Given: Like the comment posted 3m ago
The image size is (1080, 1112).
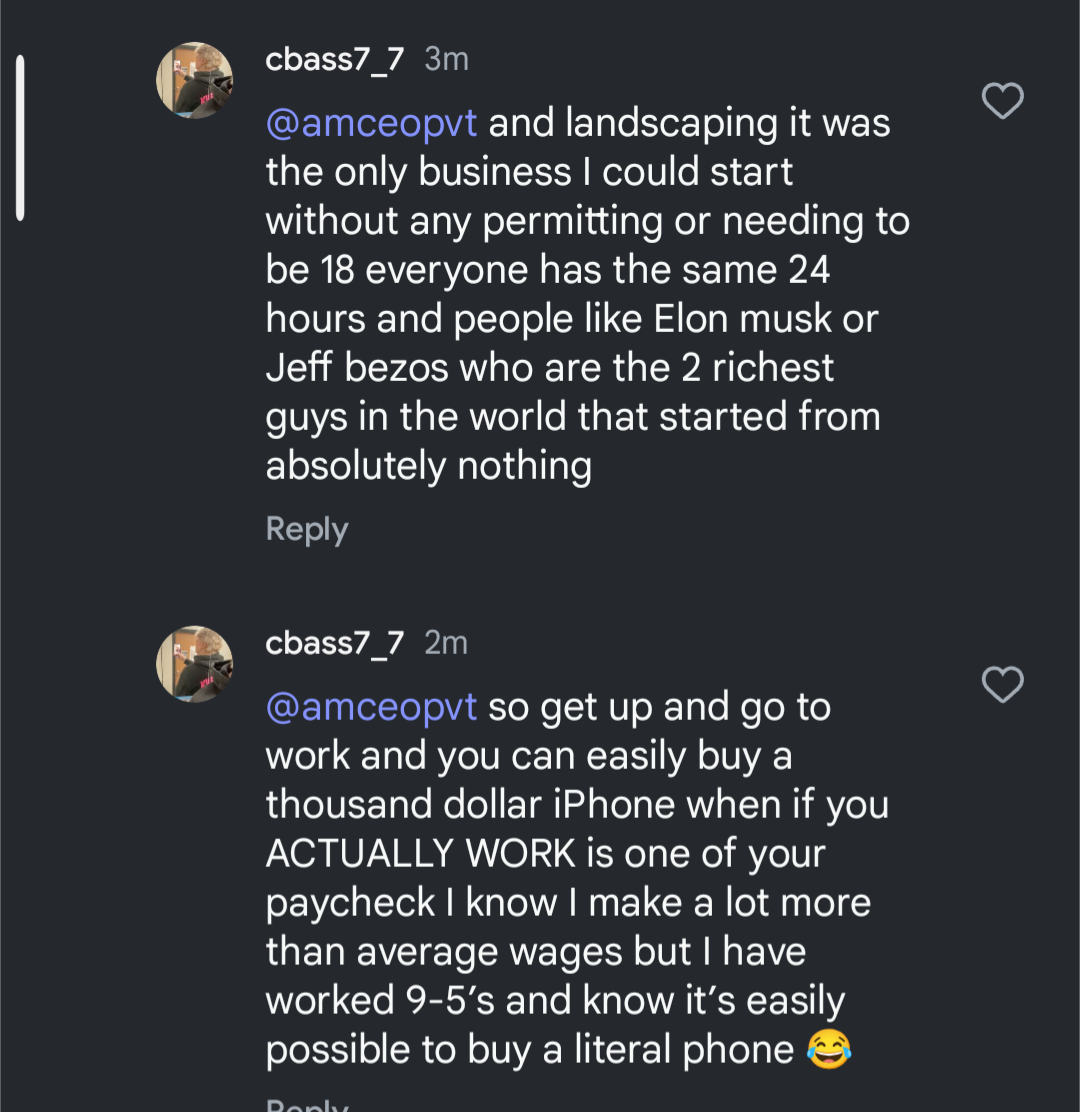Looking at the screenshot, I should pos(1002,101).
